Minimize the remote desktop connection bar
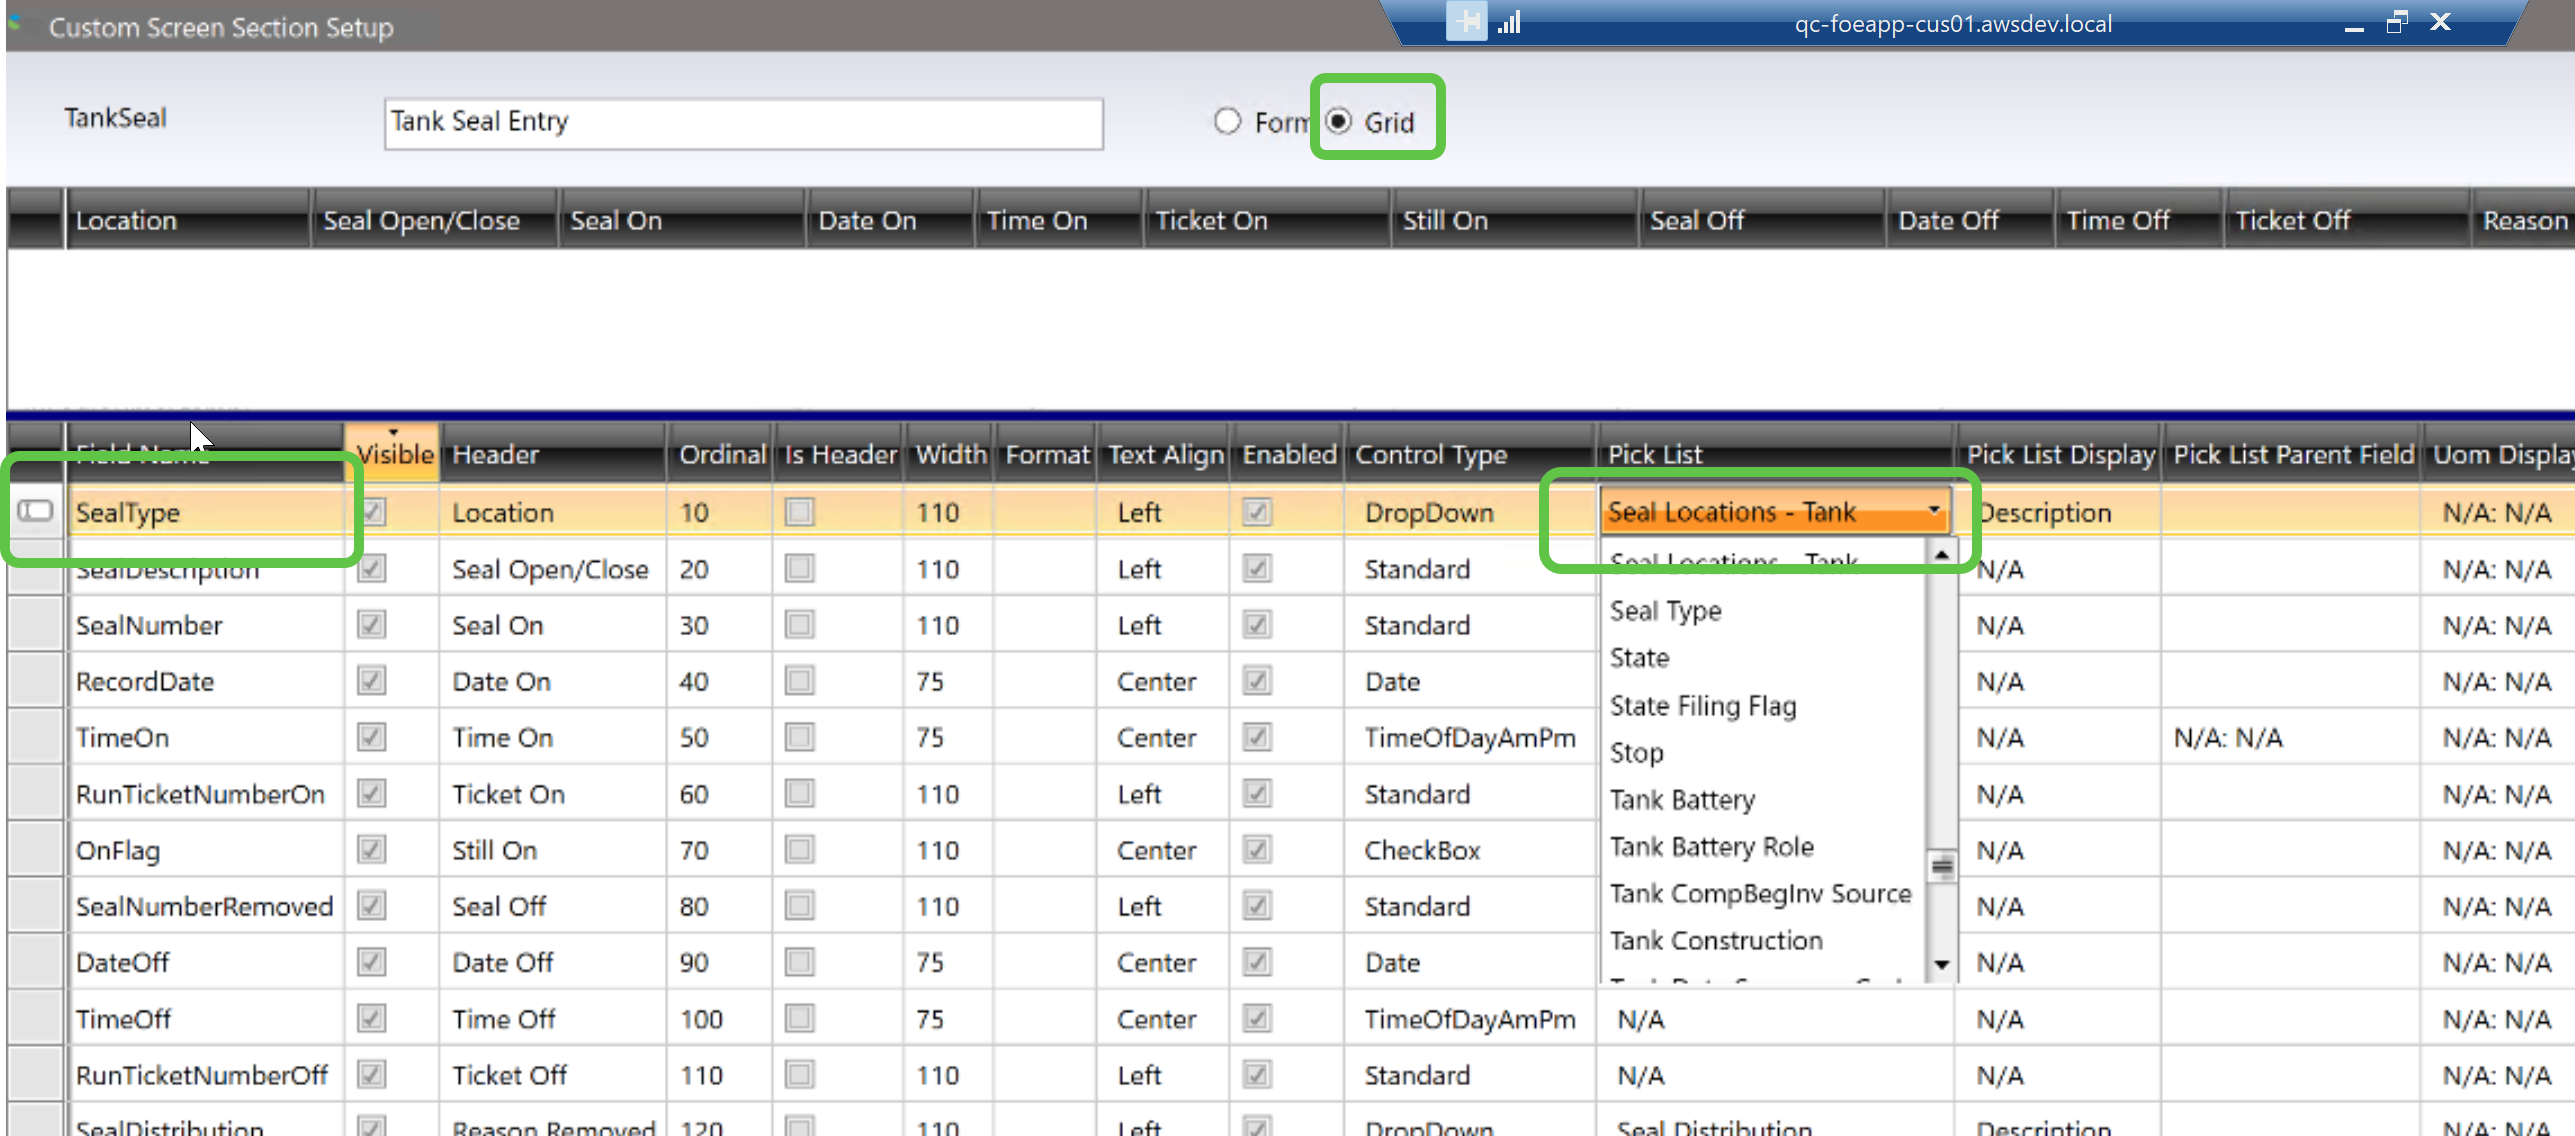 tap(2354, 24)
